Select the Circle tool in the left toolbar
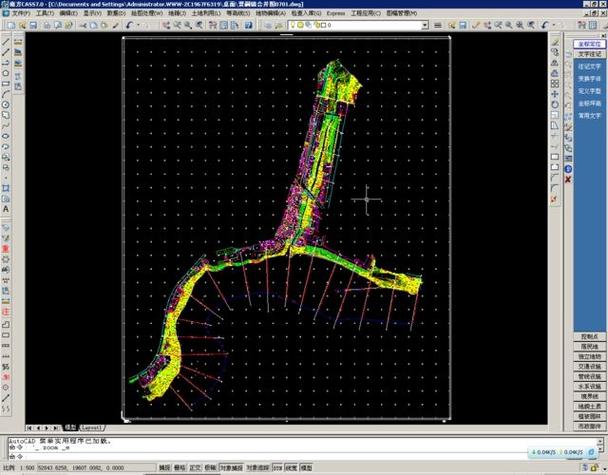608x475 pixels. 6,104
